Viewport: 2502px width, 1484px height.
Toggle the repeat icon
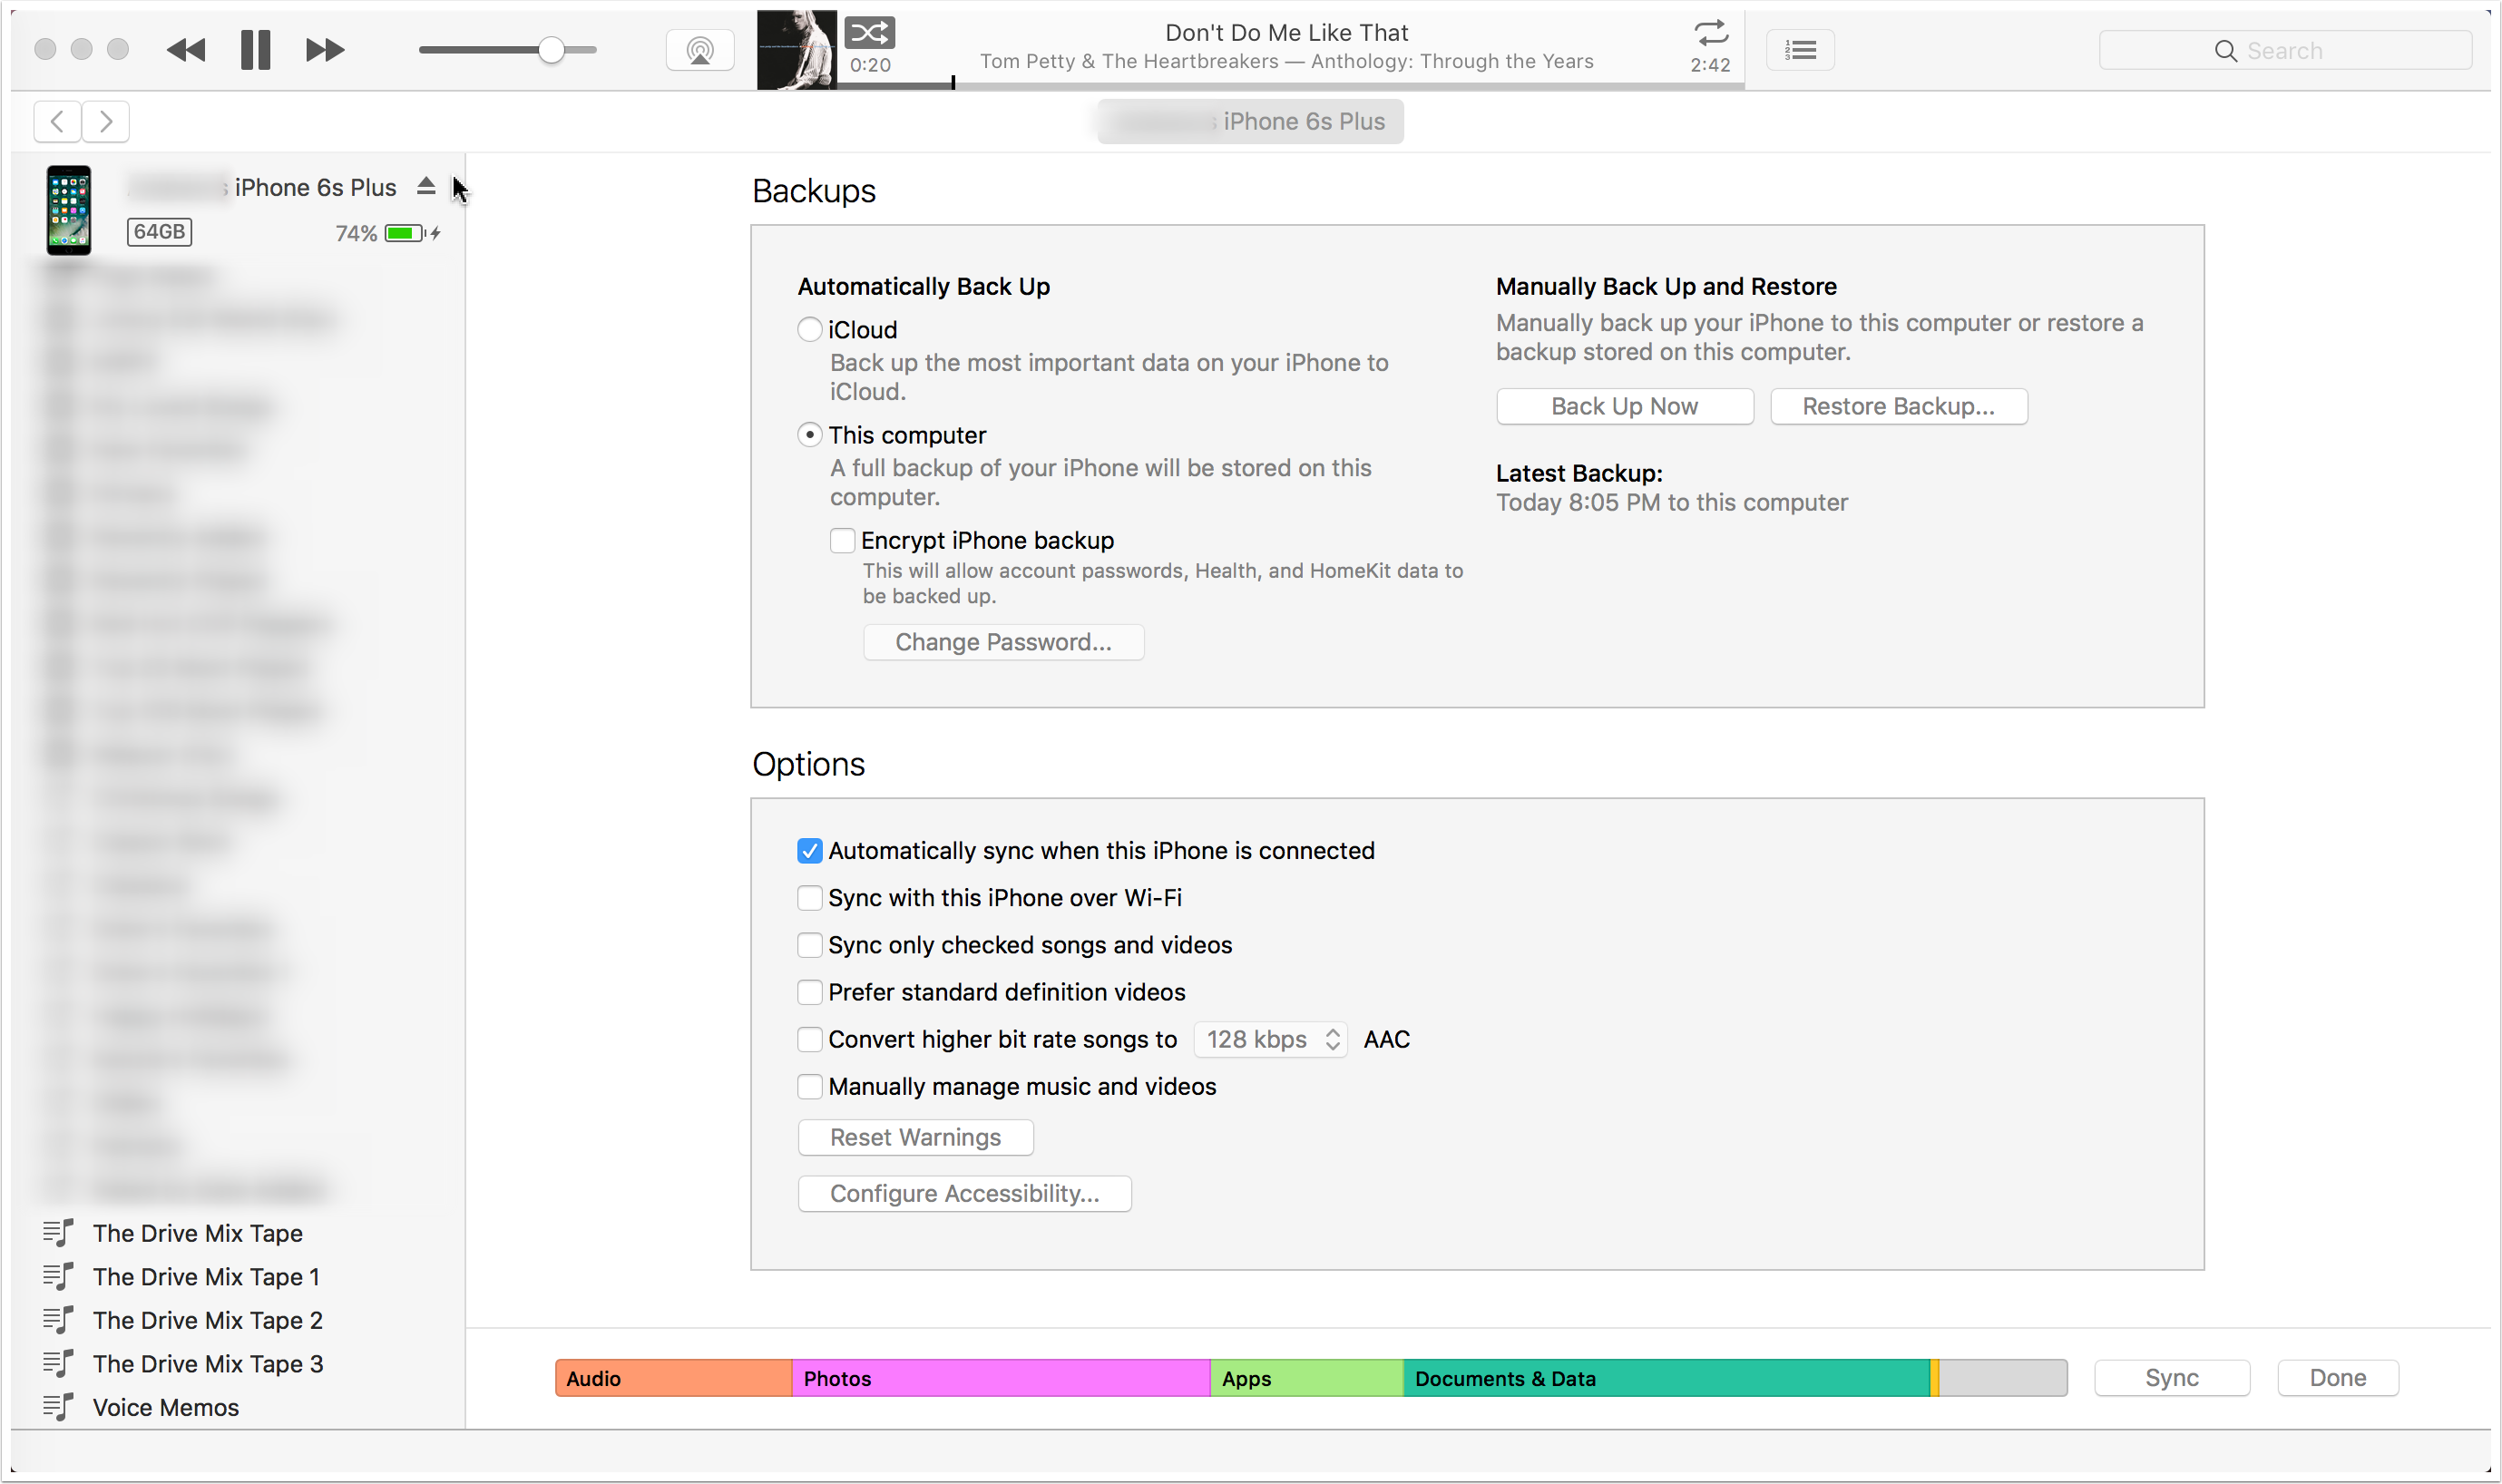pyautogui.click(x=1711, y=33)
